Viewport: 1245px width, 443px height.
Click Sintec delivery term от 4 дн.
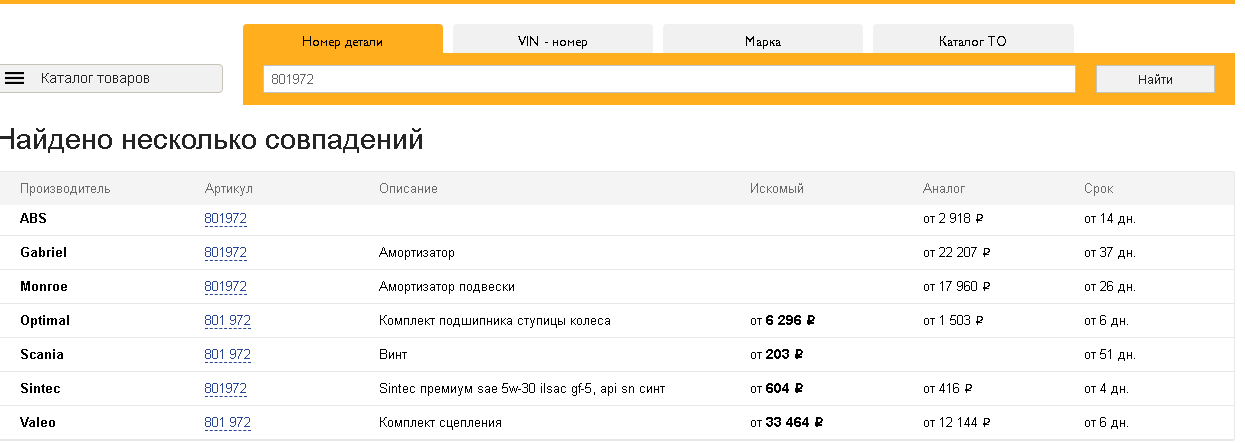click(1106, 388)
